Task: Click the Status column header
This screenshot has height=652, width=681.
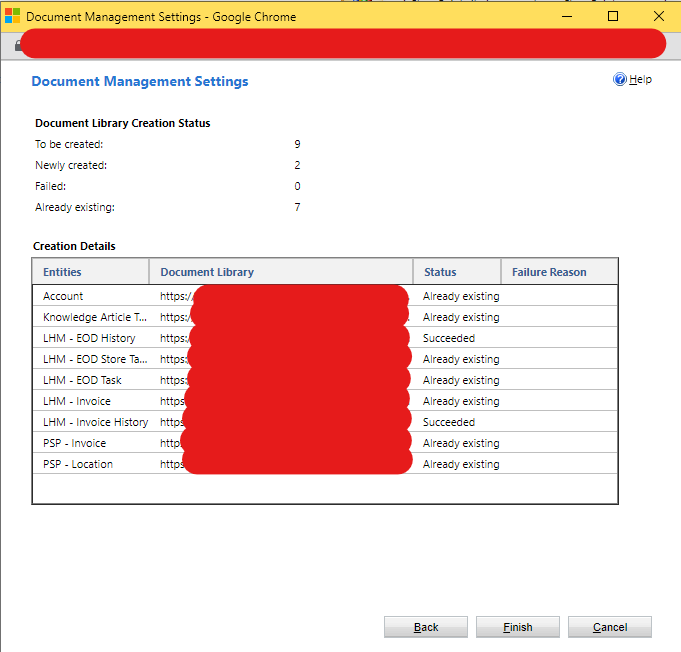Action: point(440,272)
